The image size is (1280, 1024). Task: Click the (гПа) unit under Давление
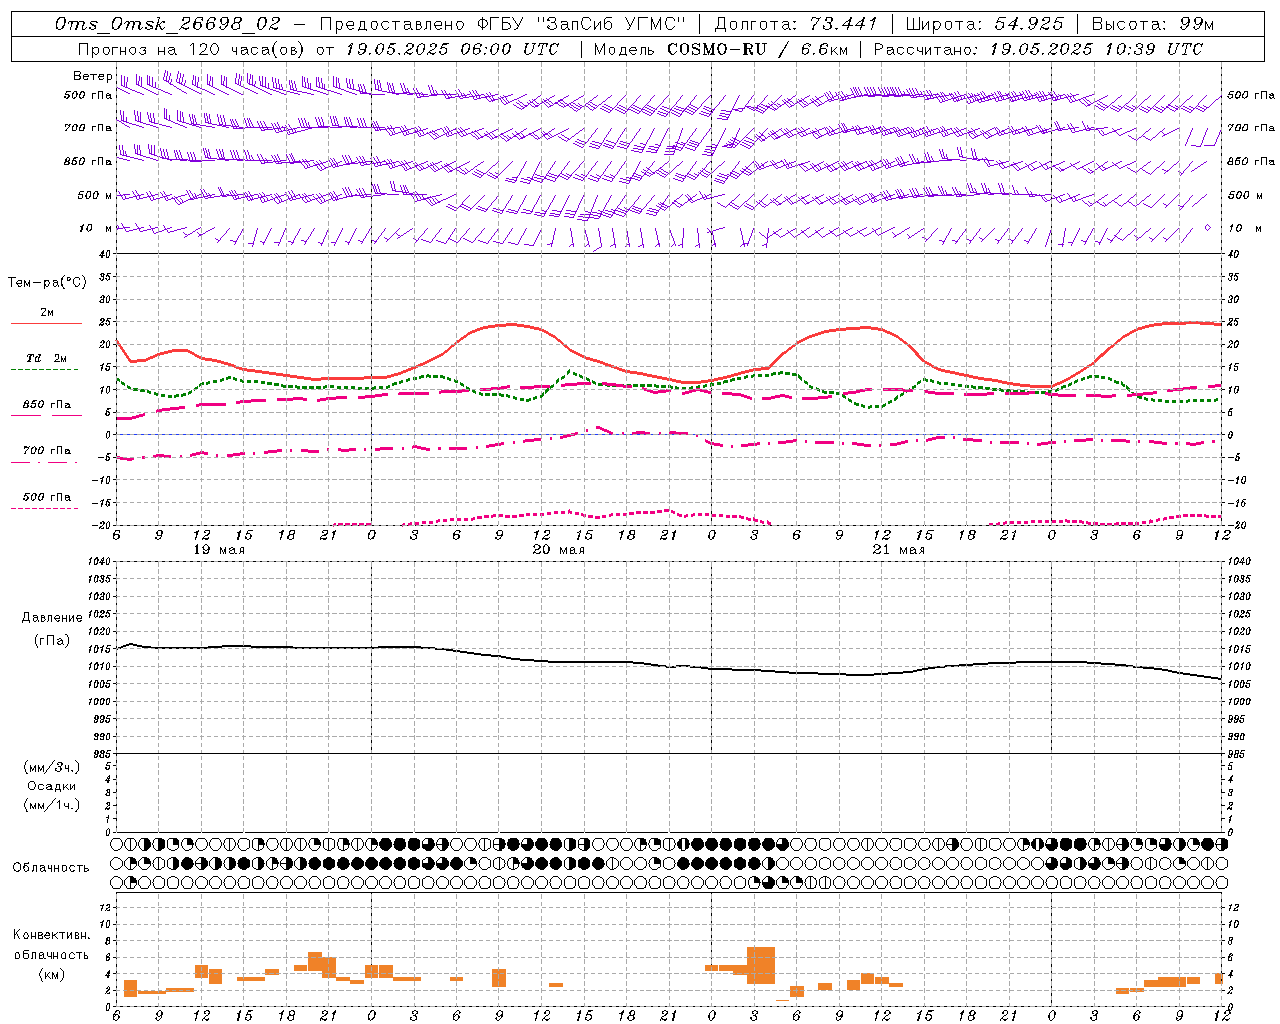tap(51, 640)
